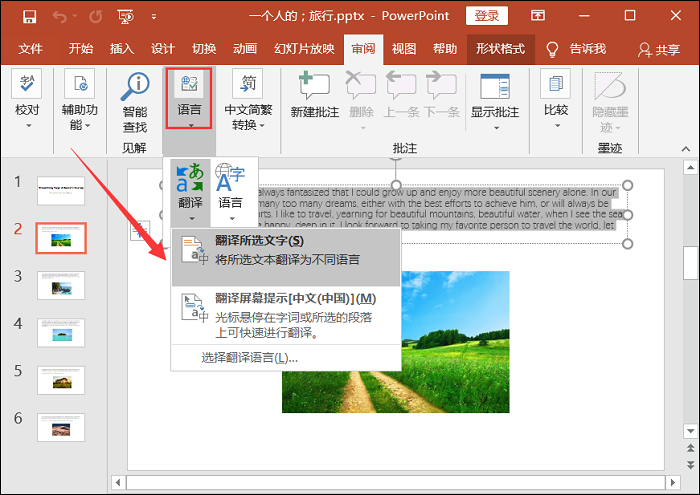Screen dimensions: 700x495
Task: Click the vertical scrollbar thumb
Action: 691,263
